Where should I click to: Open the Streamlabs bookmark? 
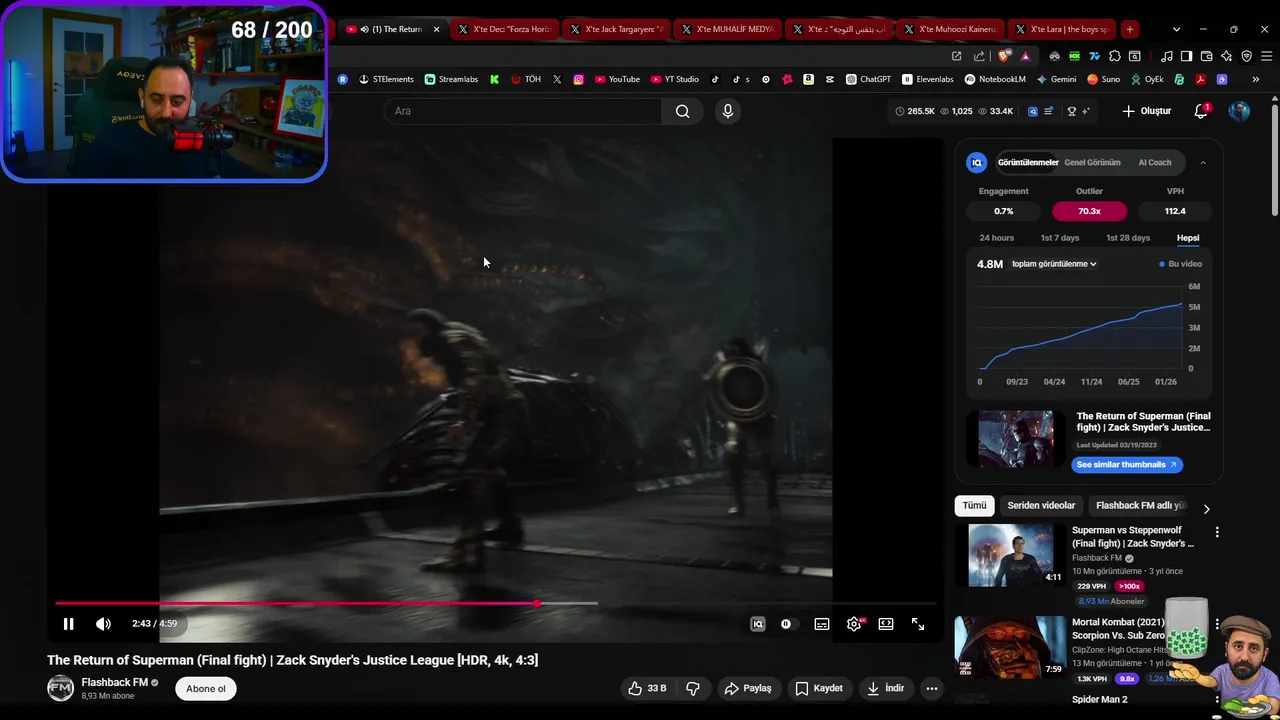(x=451, y=79)
